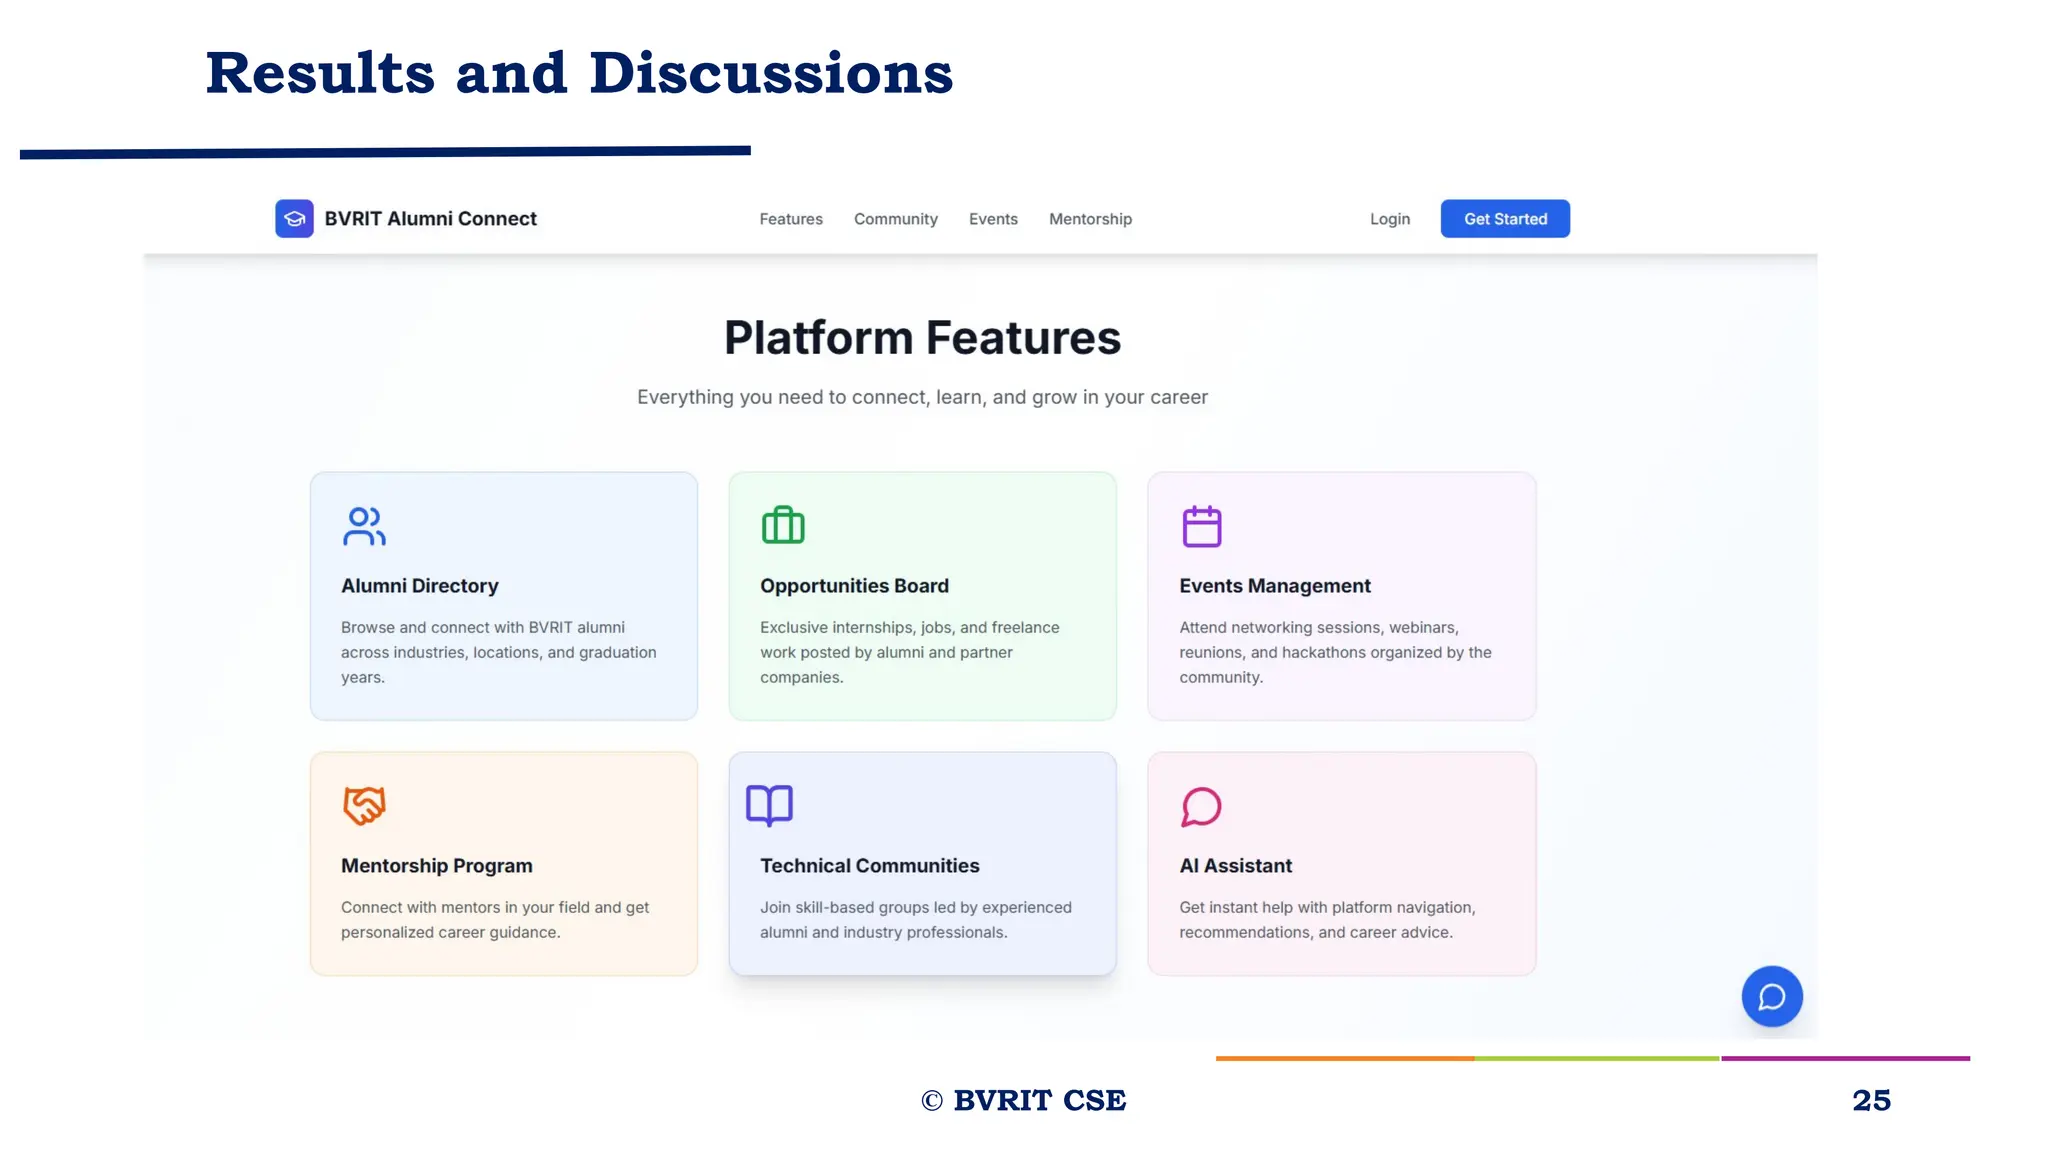
Task: Click the Mentorship Program handshake icon
Action: coord(364,805)
